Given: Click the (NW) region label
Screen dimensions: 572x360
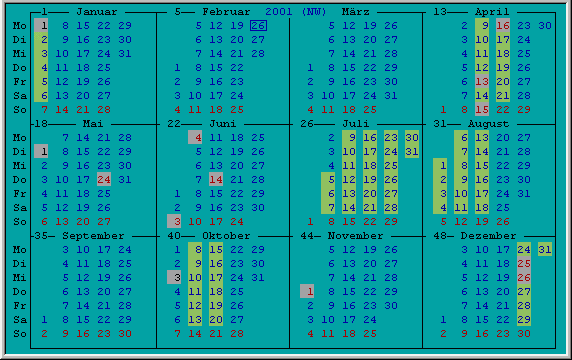Looking at the screenshot, I should (x=314, y=12).
